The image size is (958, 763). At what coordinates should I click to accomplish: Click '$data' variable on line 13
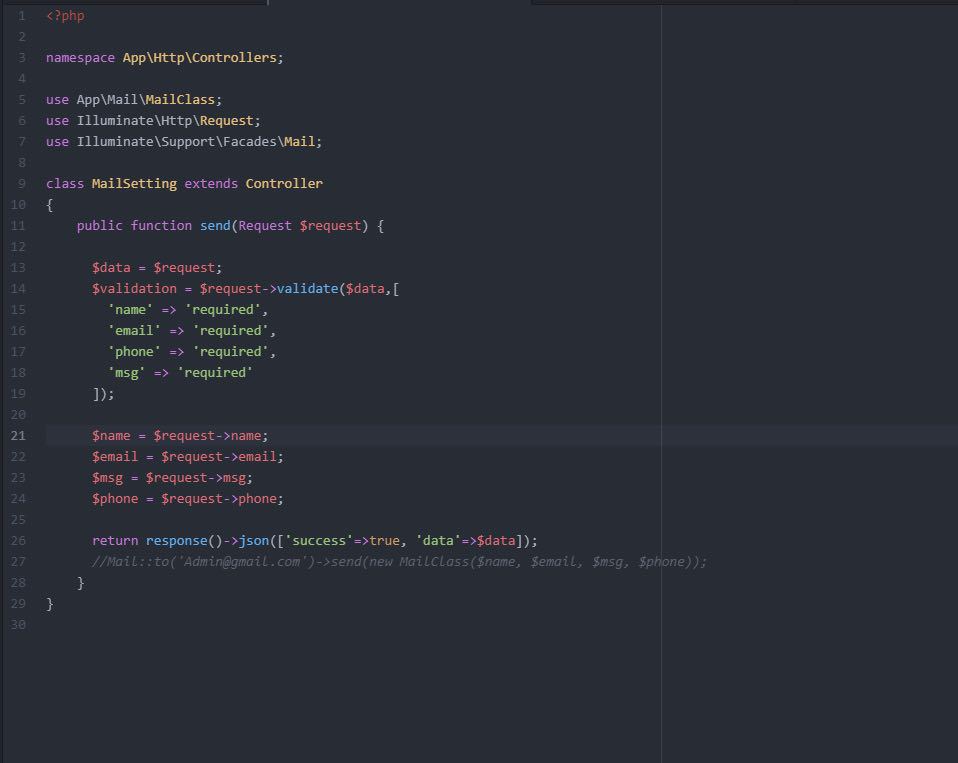coord(111,268)
